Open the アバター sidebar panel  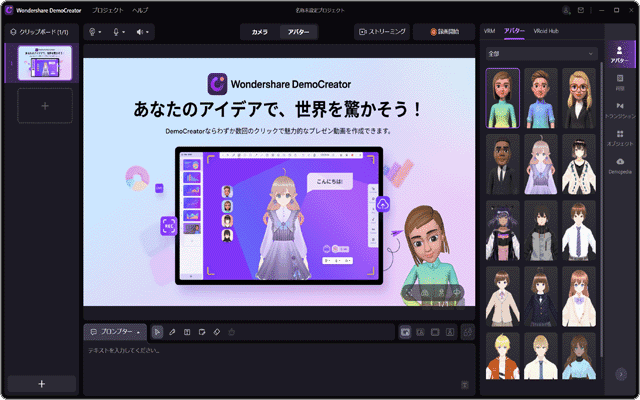tap(620, 55)
